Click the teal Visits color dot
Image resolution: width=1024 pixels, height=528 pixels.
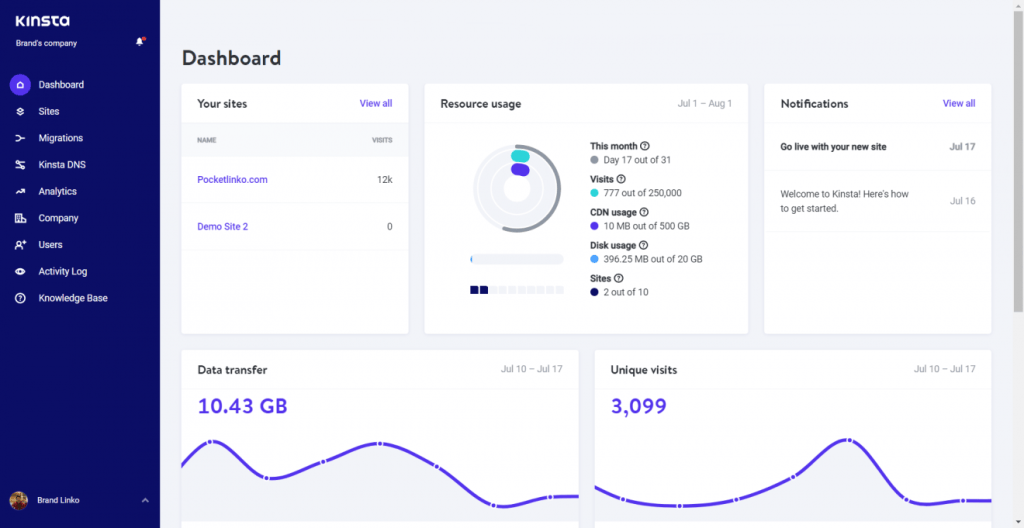[x=594, y=193]
